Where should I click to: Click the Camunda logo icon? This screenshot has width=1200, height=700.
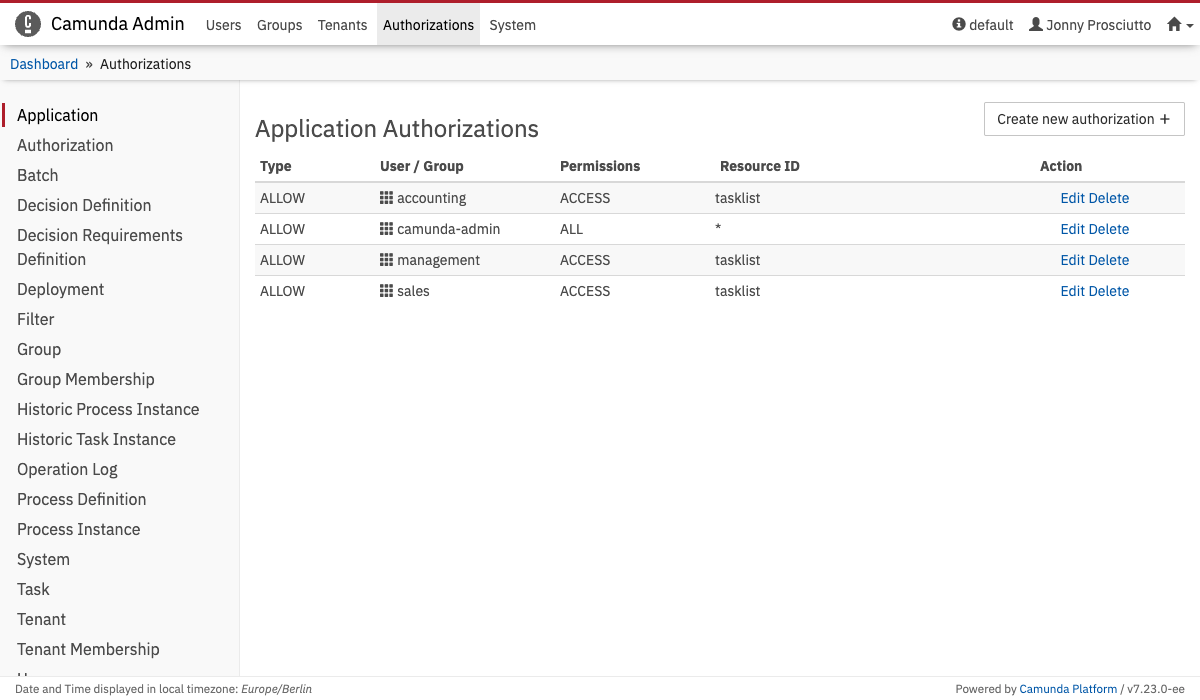tap(28, 24)
